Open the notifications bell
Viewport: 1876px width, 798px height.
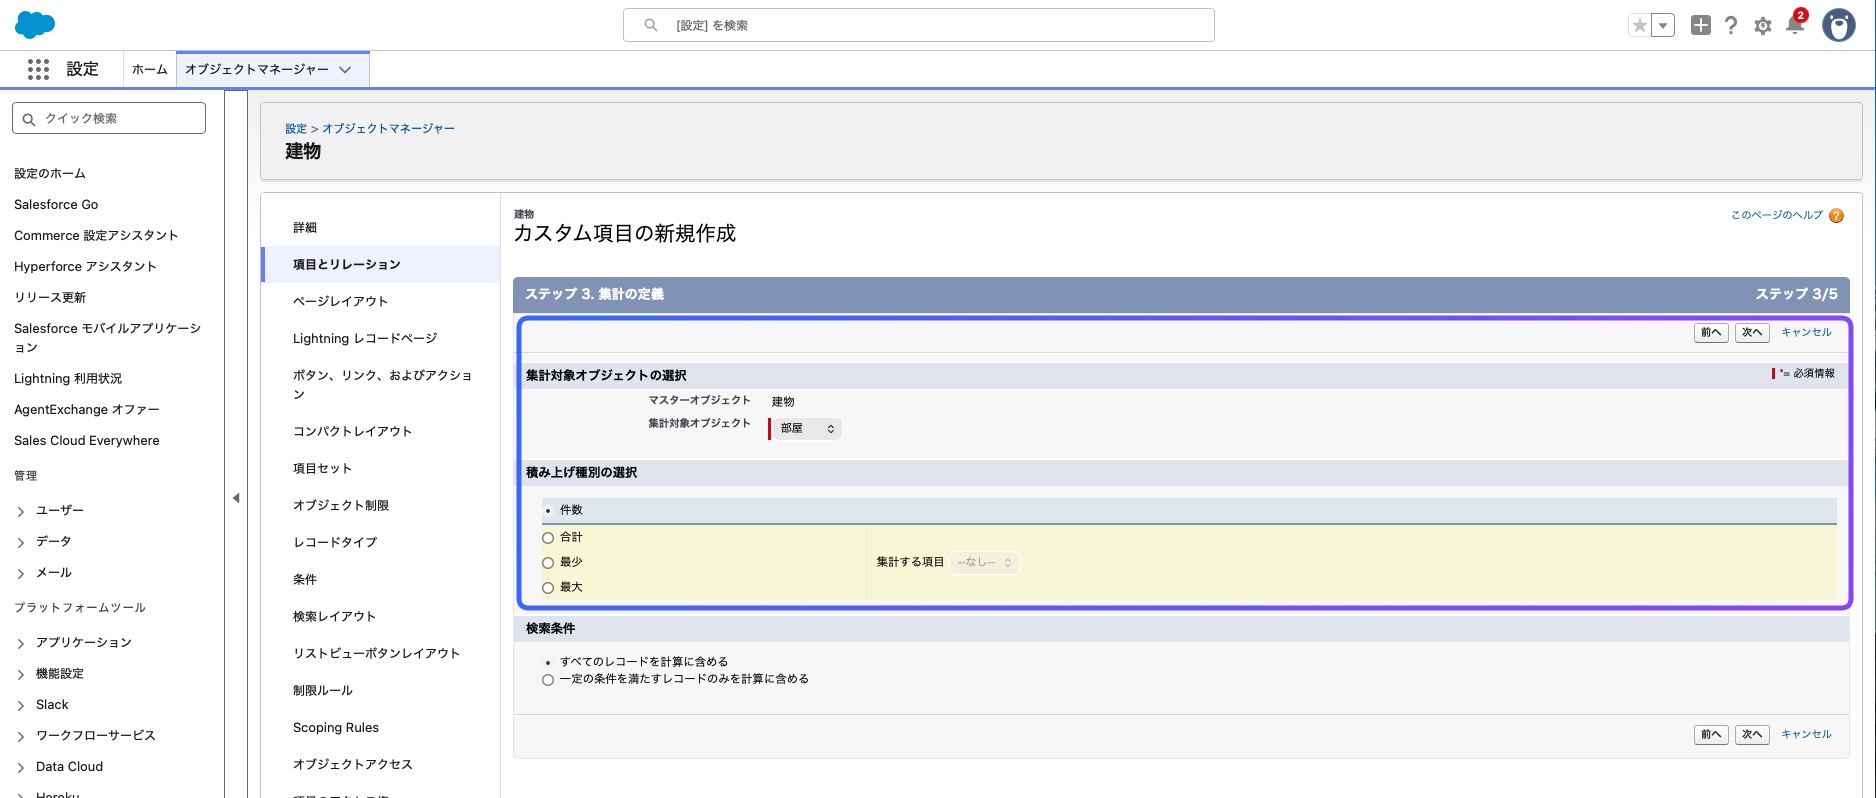point(1795,25)
